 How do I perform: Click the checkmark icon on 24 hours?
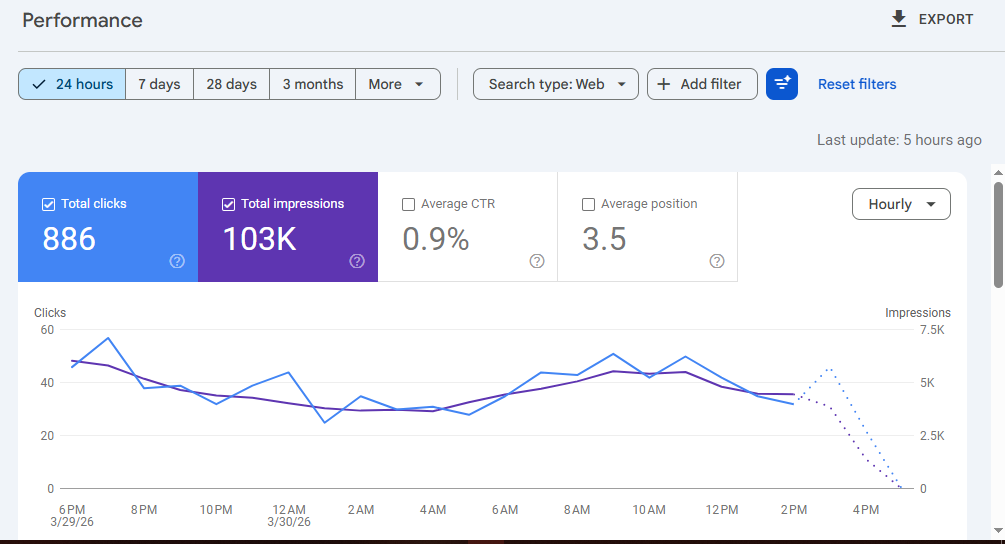click(39, 84)
